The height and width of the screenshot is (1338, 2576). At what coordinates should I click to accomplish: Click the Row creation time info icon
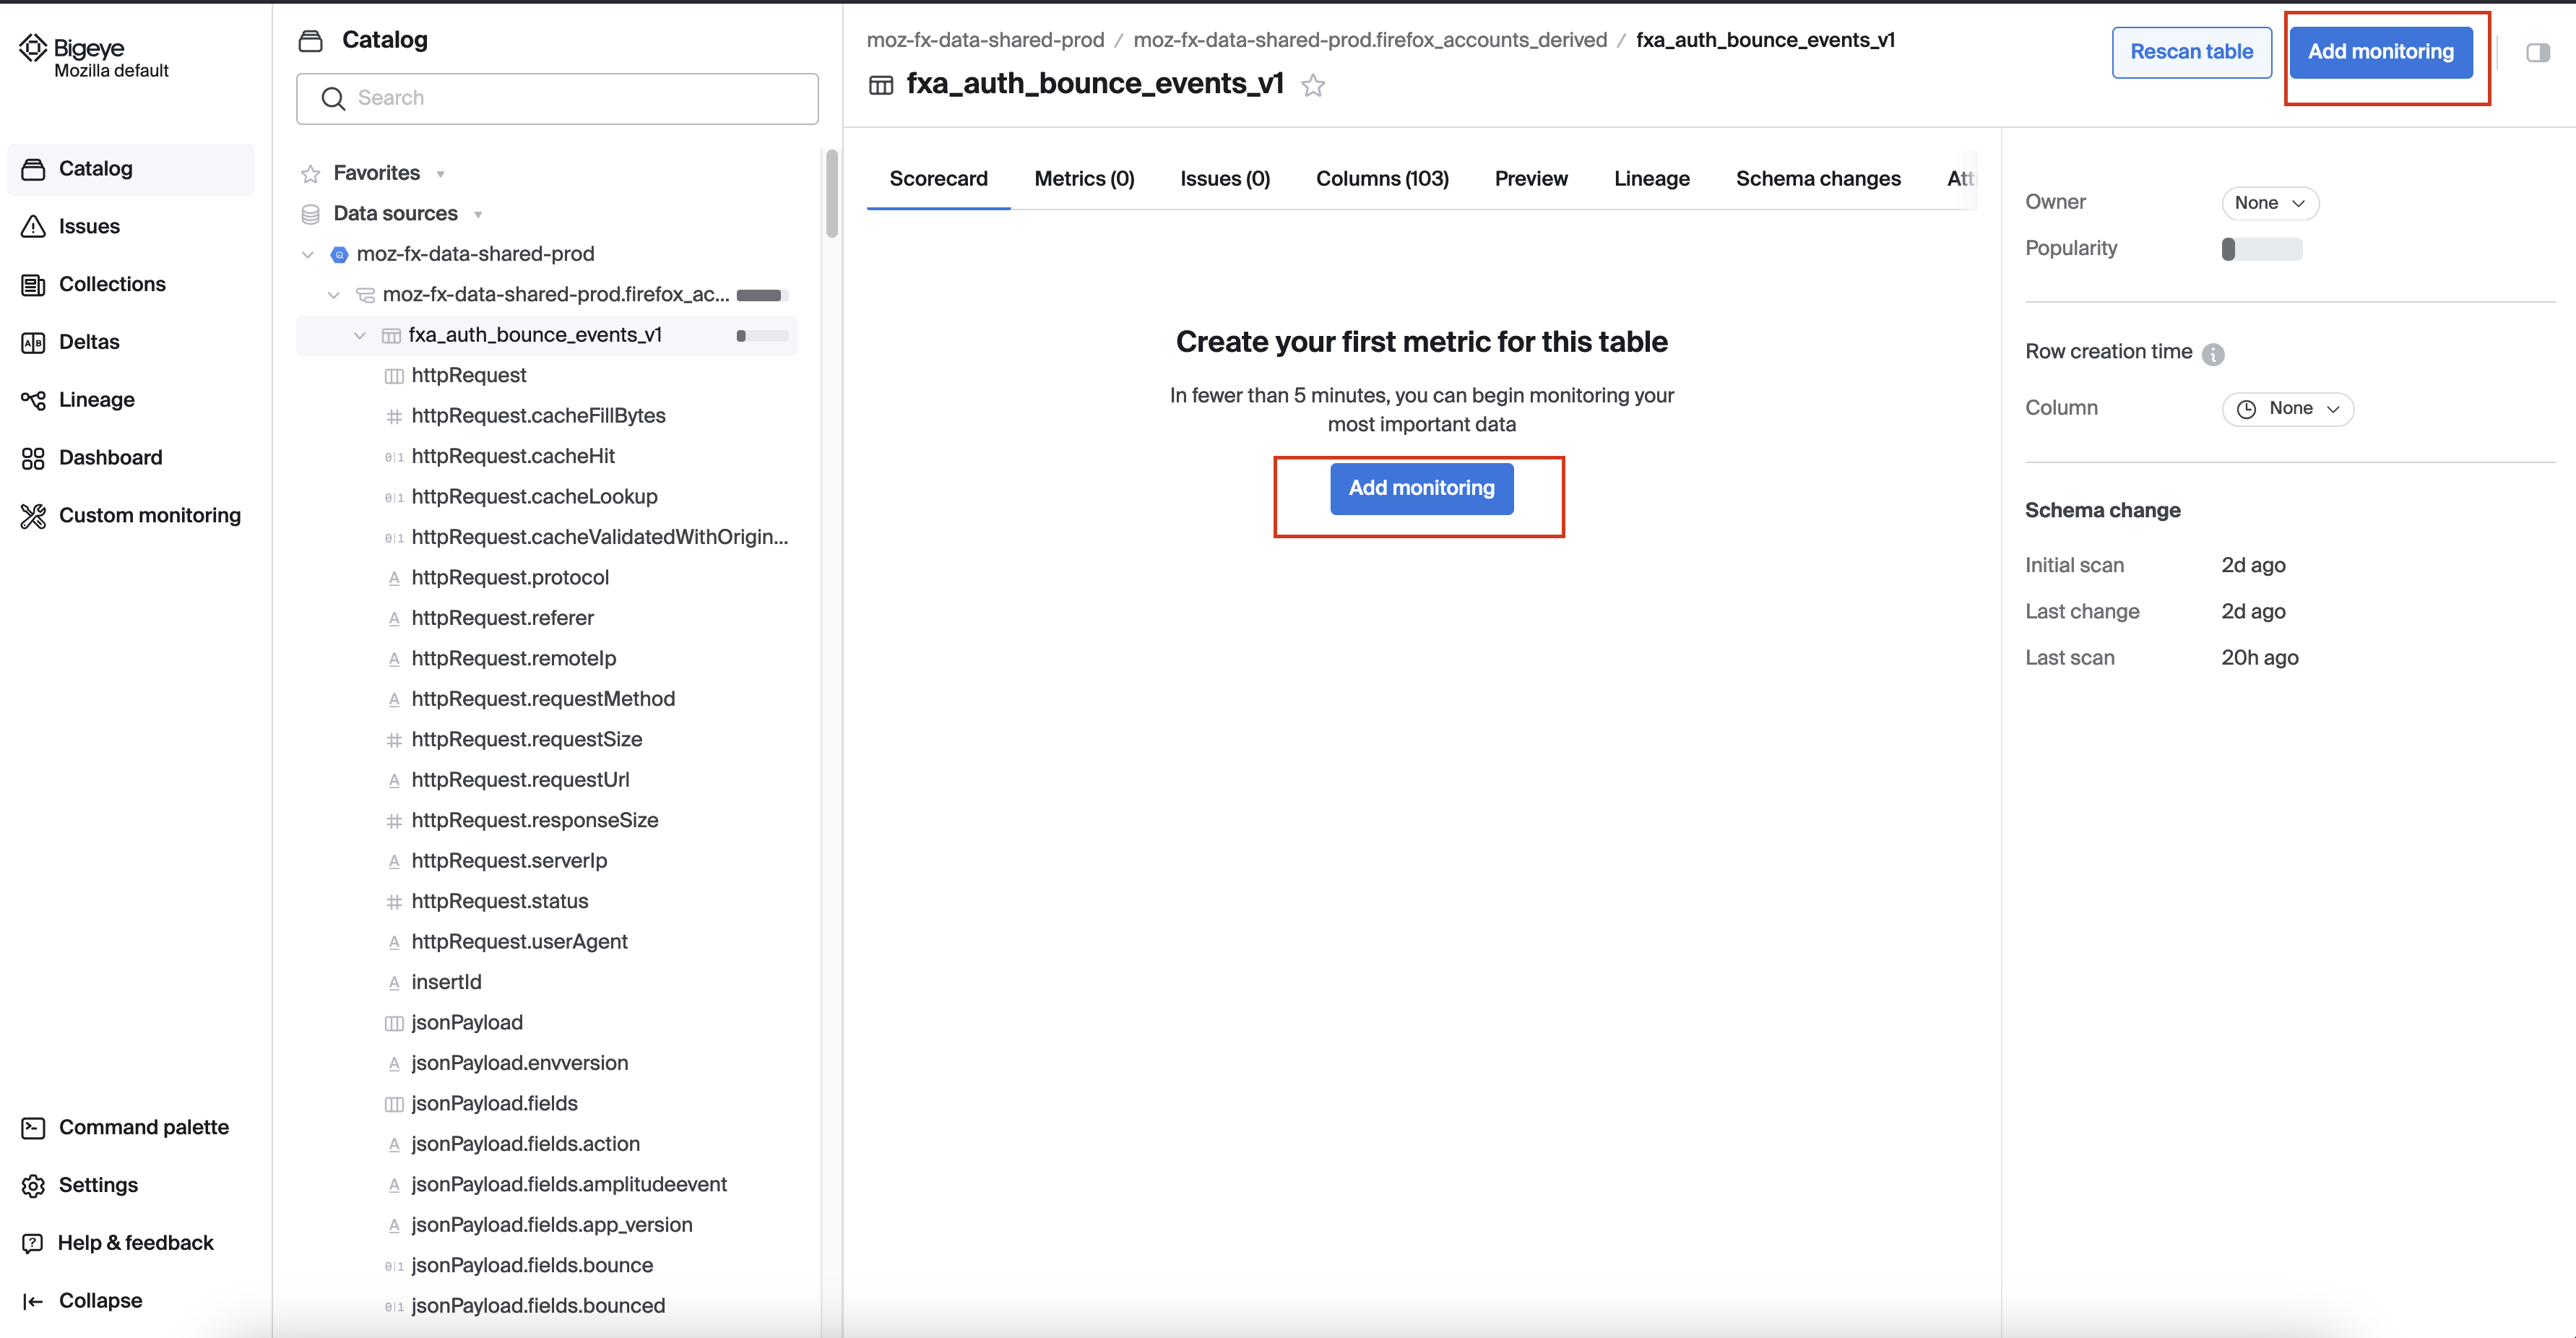coord(2213,354)
